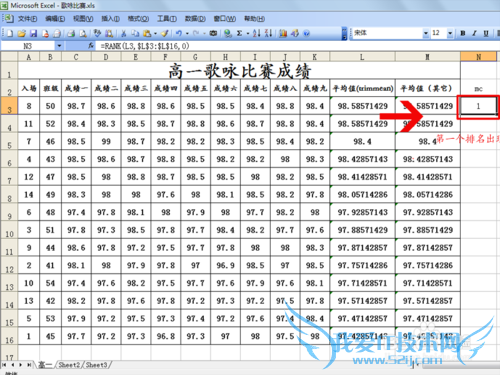The image size is (500, 375).
Task: Click the E-mail icon beside Permission
Action: [57, 33]
